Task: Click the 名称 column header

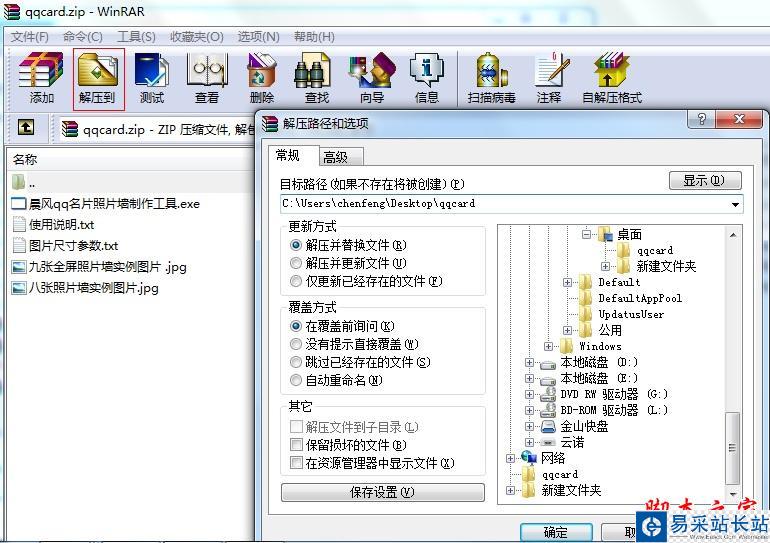Action: tap(130, 160)
